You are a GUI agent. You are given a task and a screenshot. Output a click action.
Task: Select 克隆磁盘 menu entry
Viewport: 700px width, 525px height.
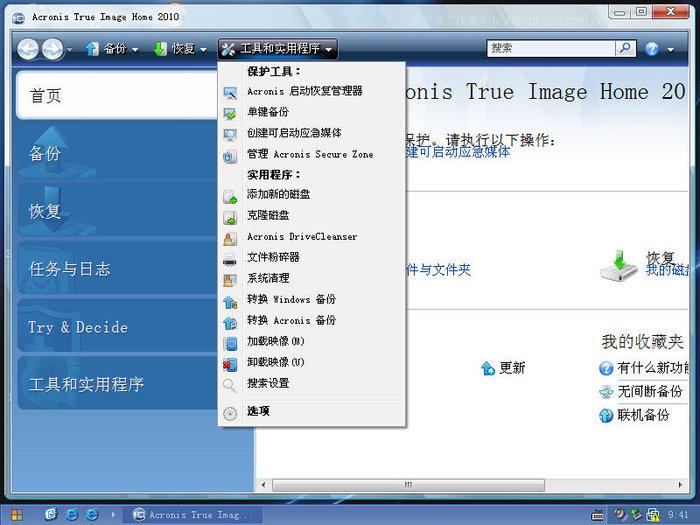tap(312, 216)
